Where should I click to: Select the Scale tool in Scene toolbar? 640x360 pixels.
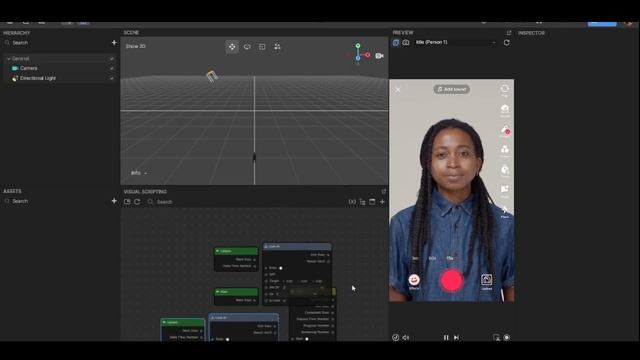click(262, 47)
